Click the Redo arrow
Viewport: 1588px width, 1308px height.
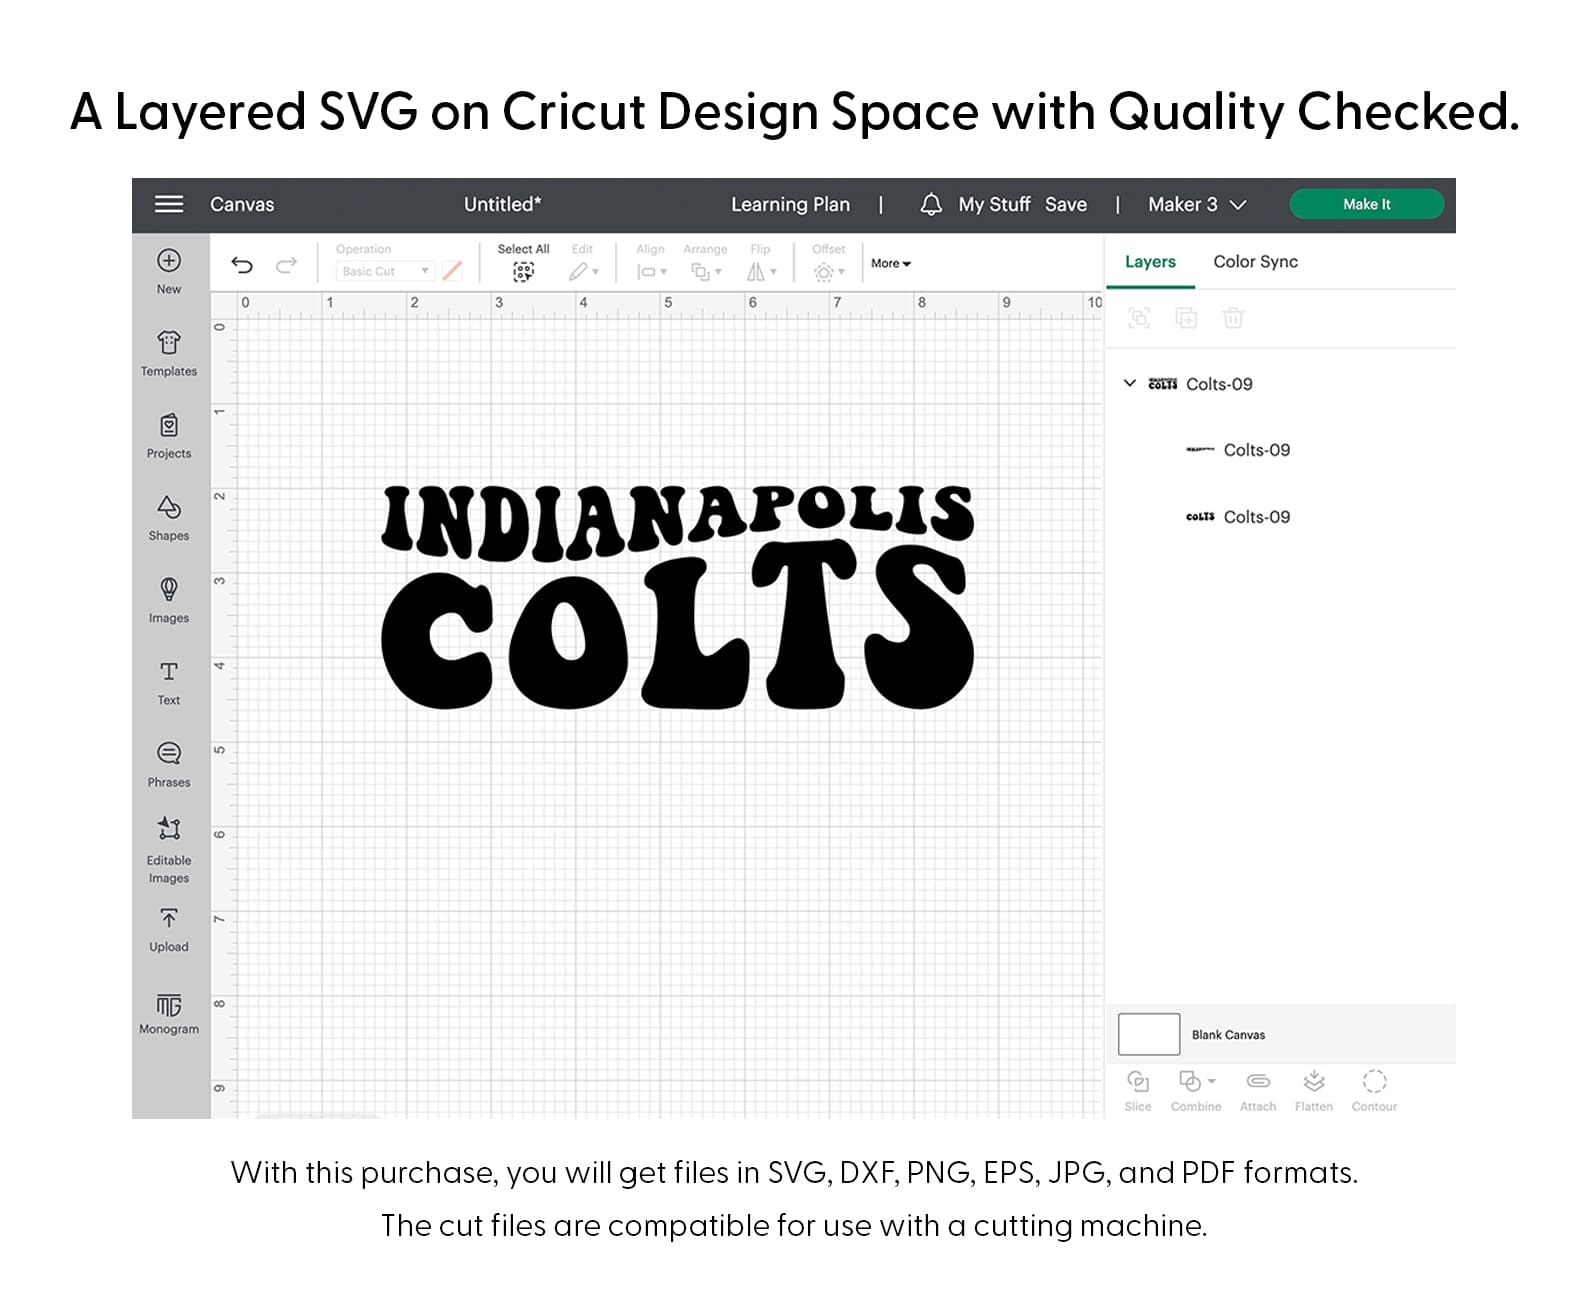pos(287,265)
